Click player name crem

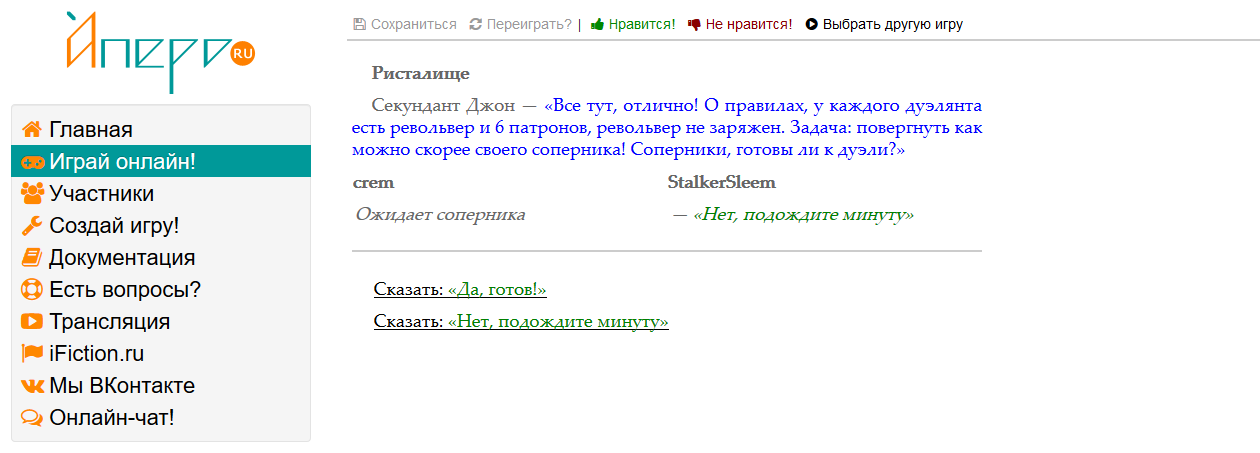coord(373,183)
